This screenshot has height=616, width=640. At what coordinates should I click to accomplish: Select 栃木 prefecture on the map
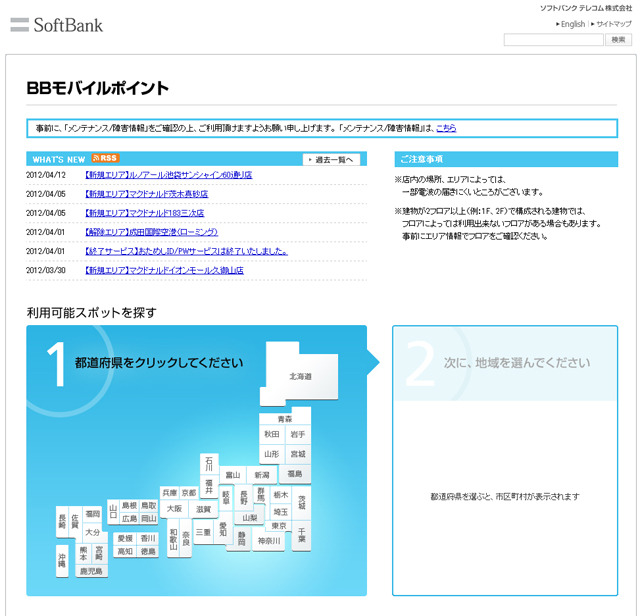(281, 495)
